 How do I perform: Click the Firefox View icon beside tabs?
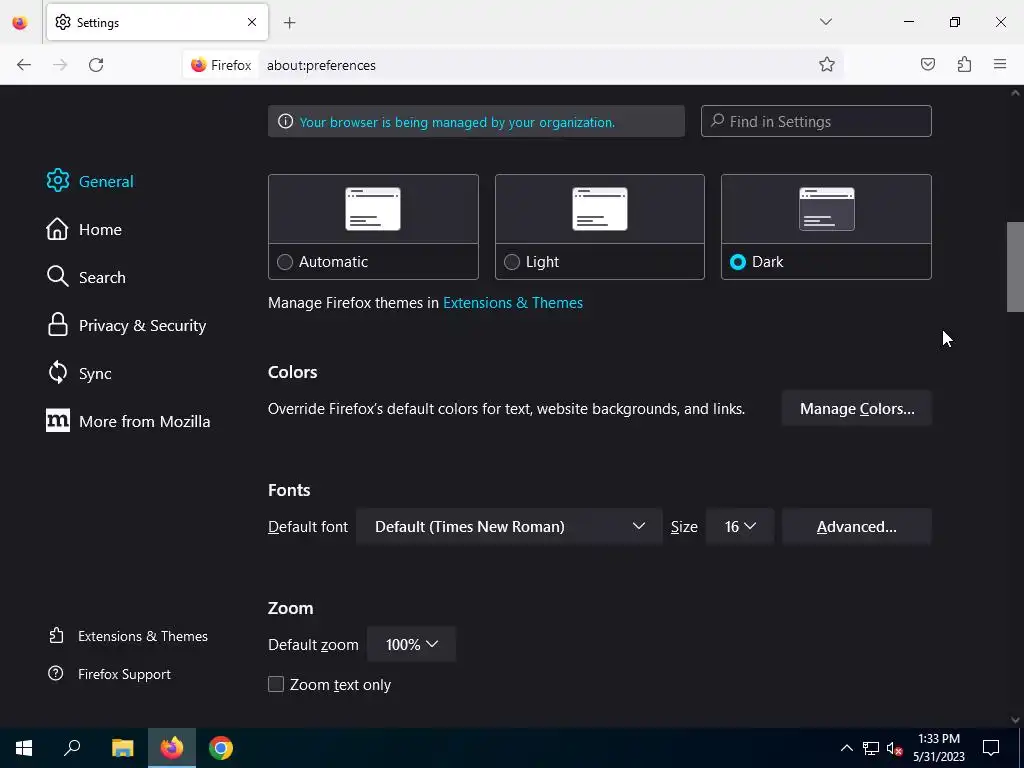[20, 23]
